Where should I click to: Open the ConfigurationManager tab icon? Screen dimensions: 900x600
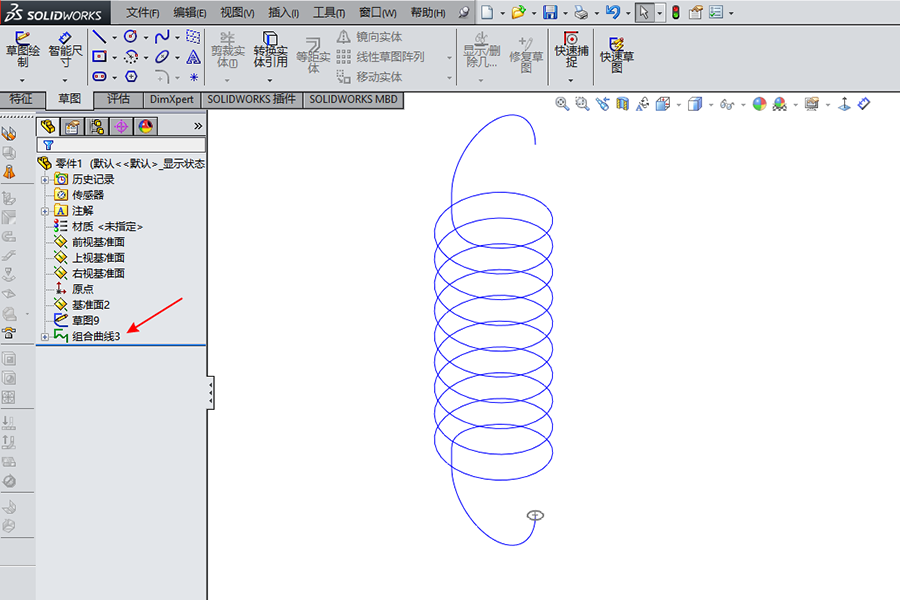(96, 126)
